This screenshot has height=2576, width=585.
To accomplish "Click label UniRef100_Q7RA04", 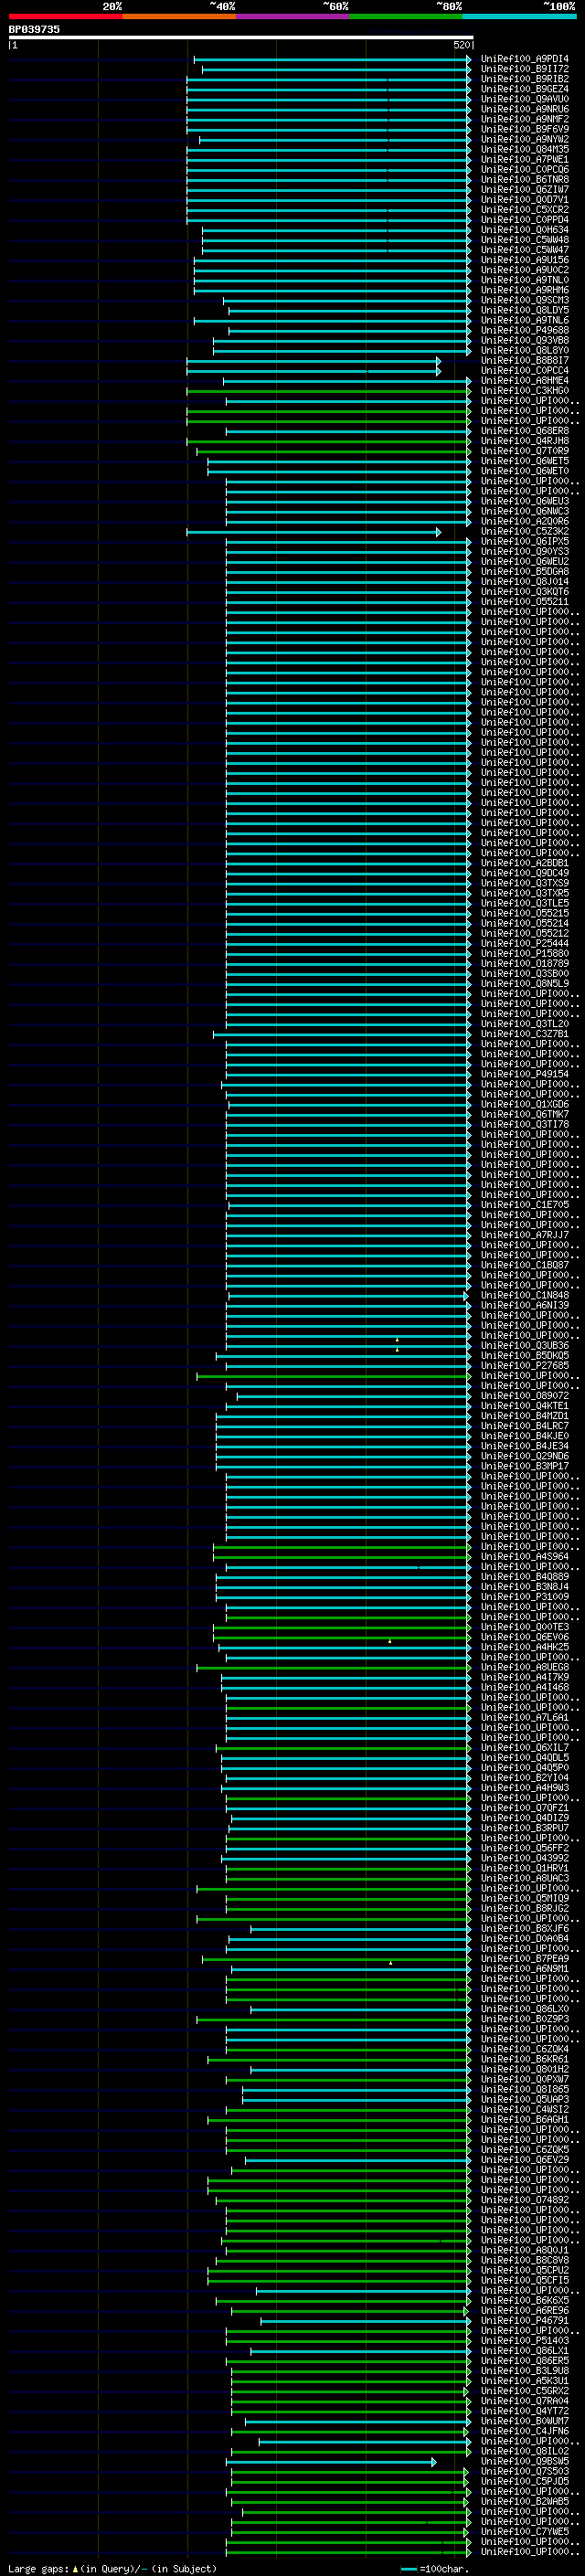I will 524,2401.
